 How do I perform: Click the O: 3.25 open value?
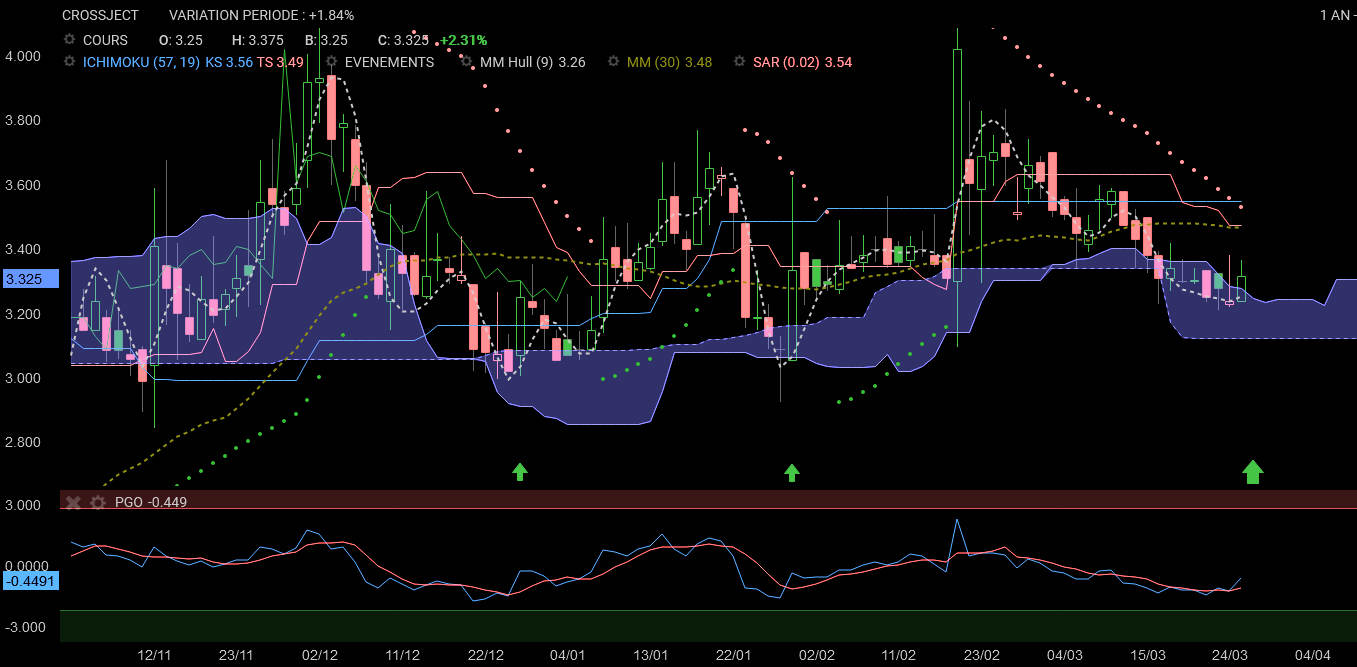[x=181, y=40]
